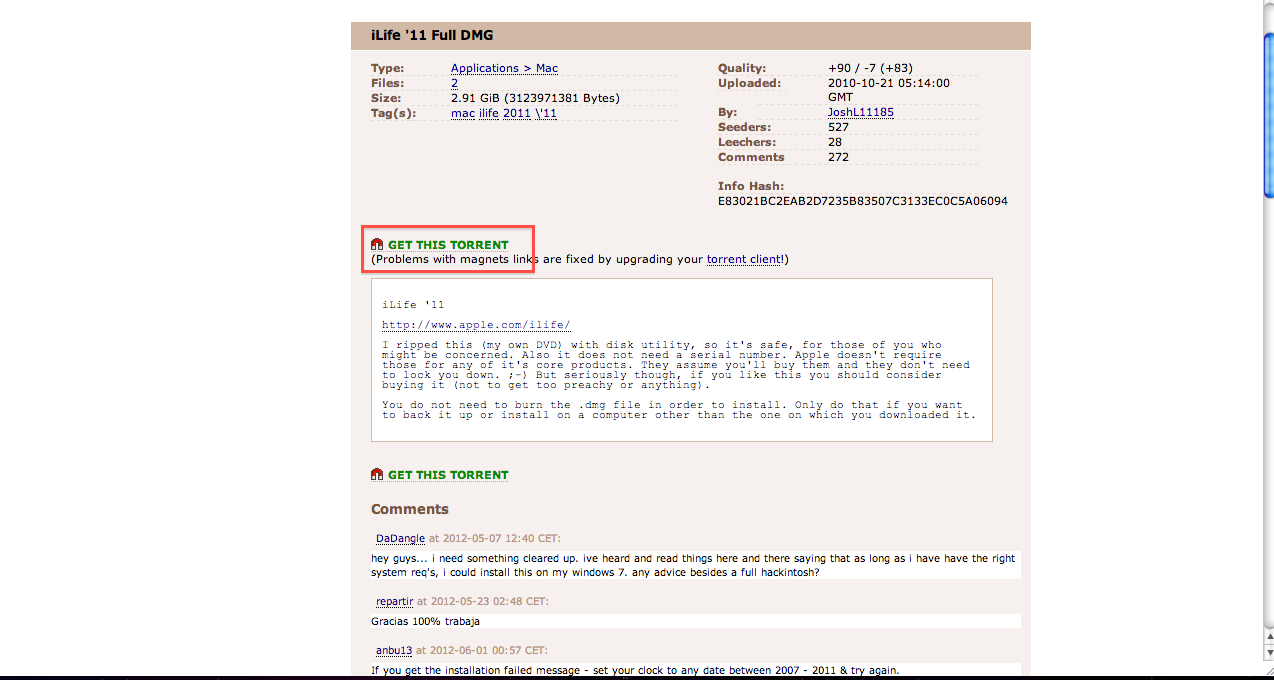This screenshot has width=1274, height=680.
Task: Click the uploaded date "2010-10-21 05:14:00"
Action: (889, 83)
